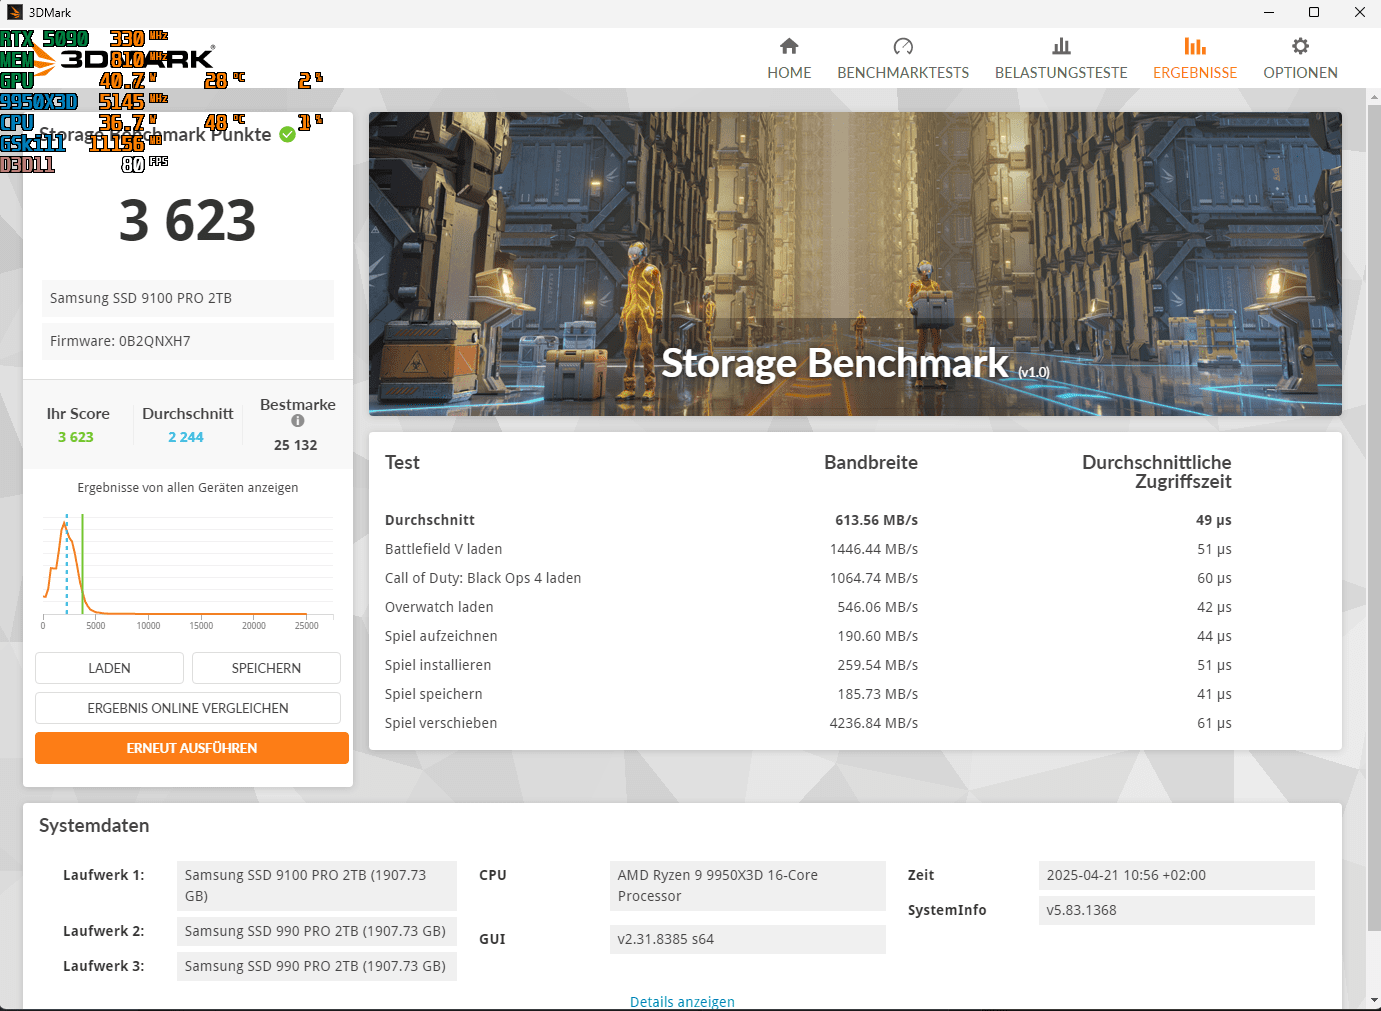Click Durchschnitt value 2 244
Viewport: 1381px width, 1011px height.
(x=186, y=437)
